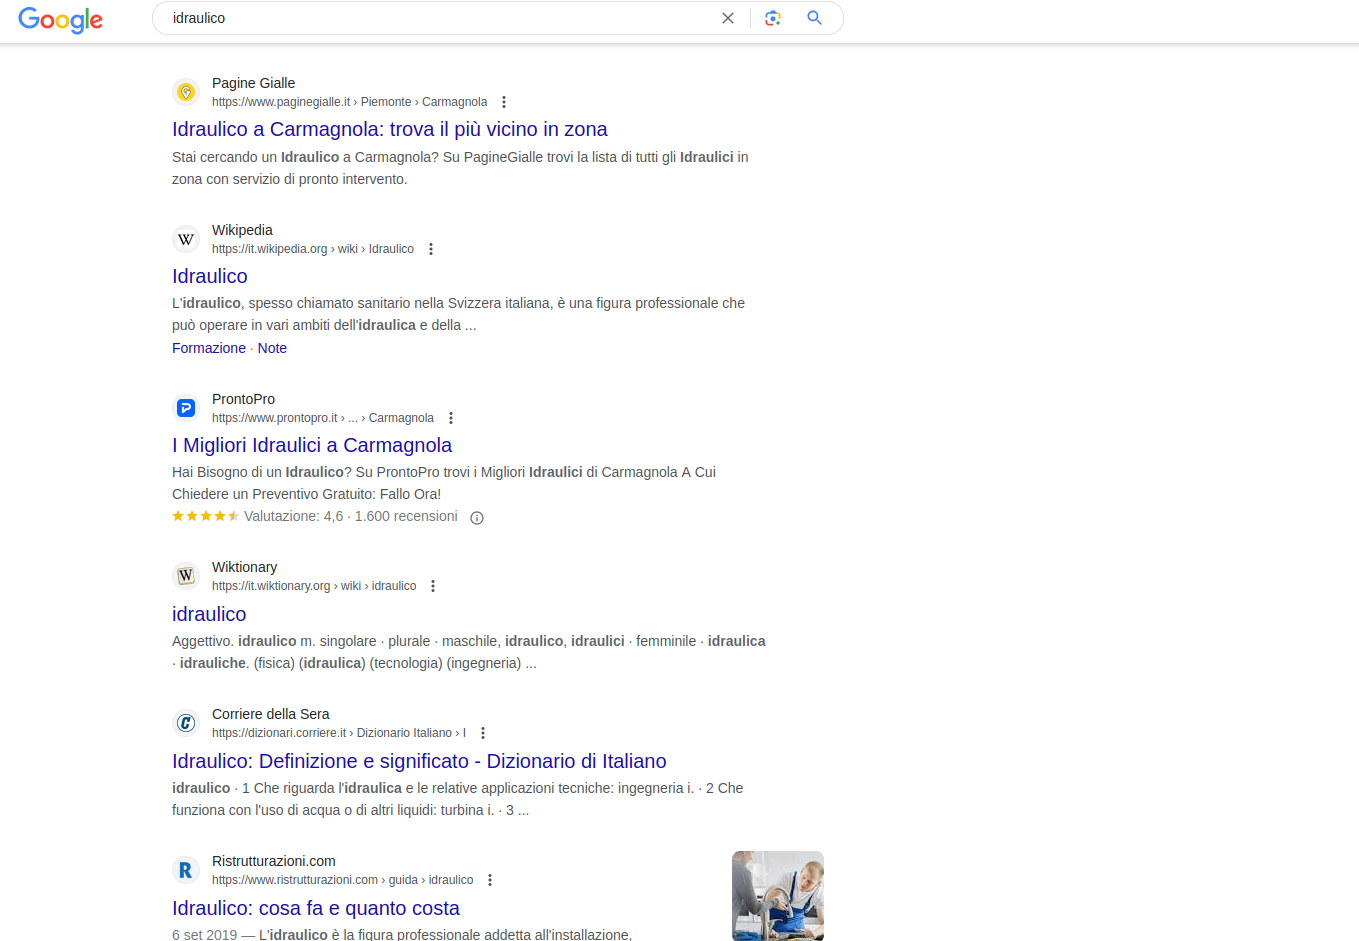The height and width of the screenshot is (941, 1359).
Task: Open 'Idraulico: Definizione e significato' link
Action: [419, 761]
